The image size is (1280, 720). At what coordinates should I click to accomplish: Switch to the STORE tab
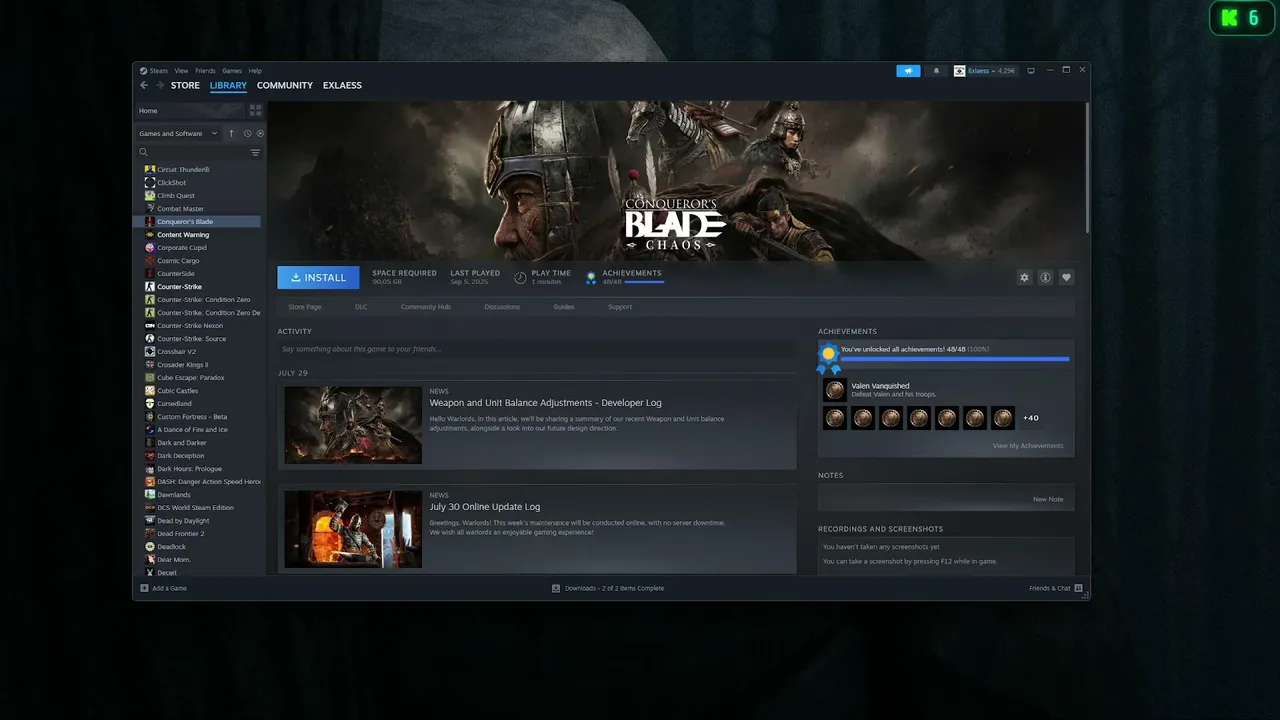click(185, 86)
